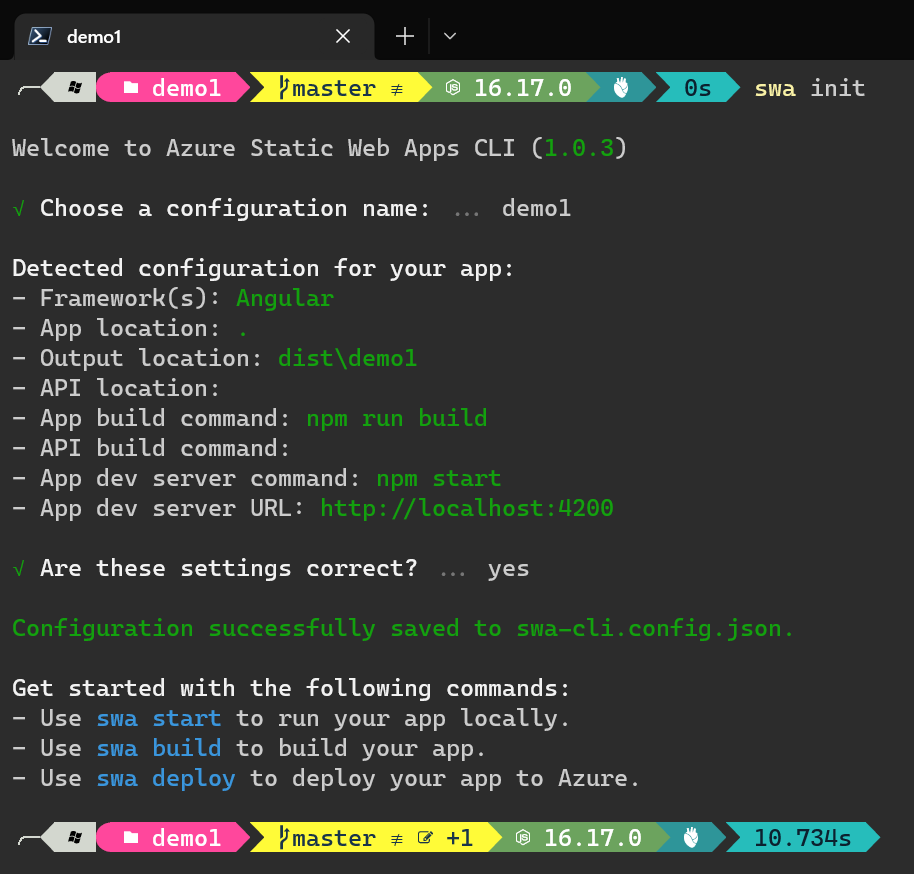Click the 'yes' answer to settings correct

tap(508, 568)
